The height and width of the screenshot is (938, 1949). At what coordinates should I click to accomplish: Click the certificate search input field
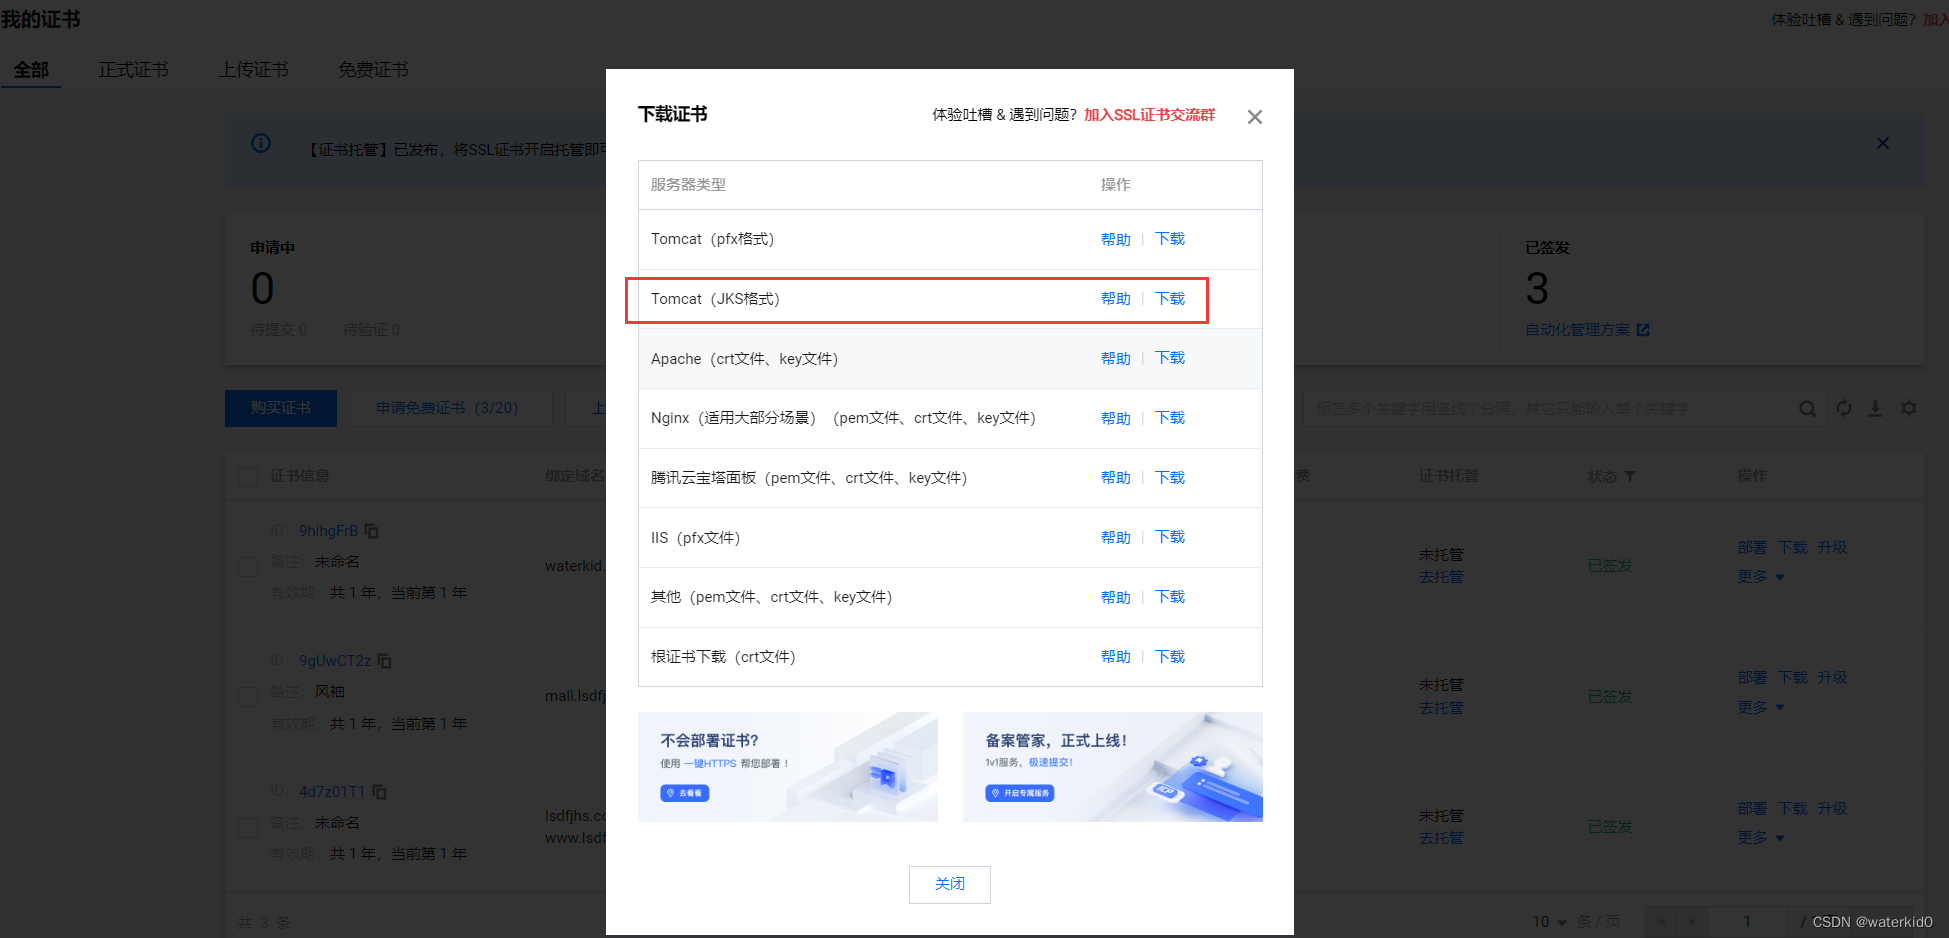coord(1550,408)
